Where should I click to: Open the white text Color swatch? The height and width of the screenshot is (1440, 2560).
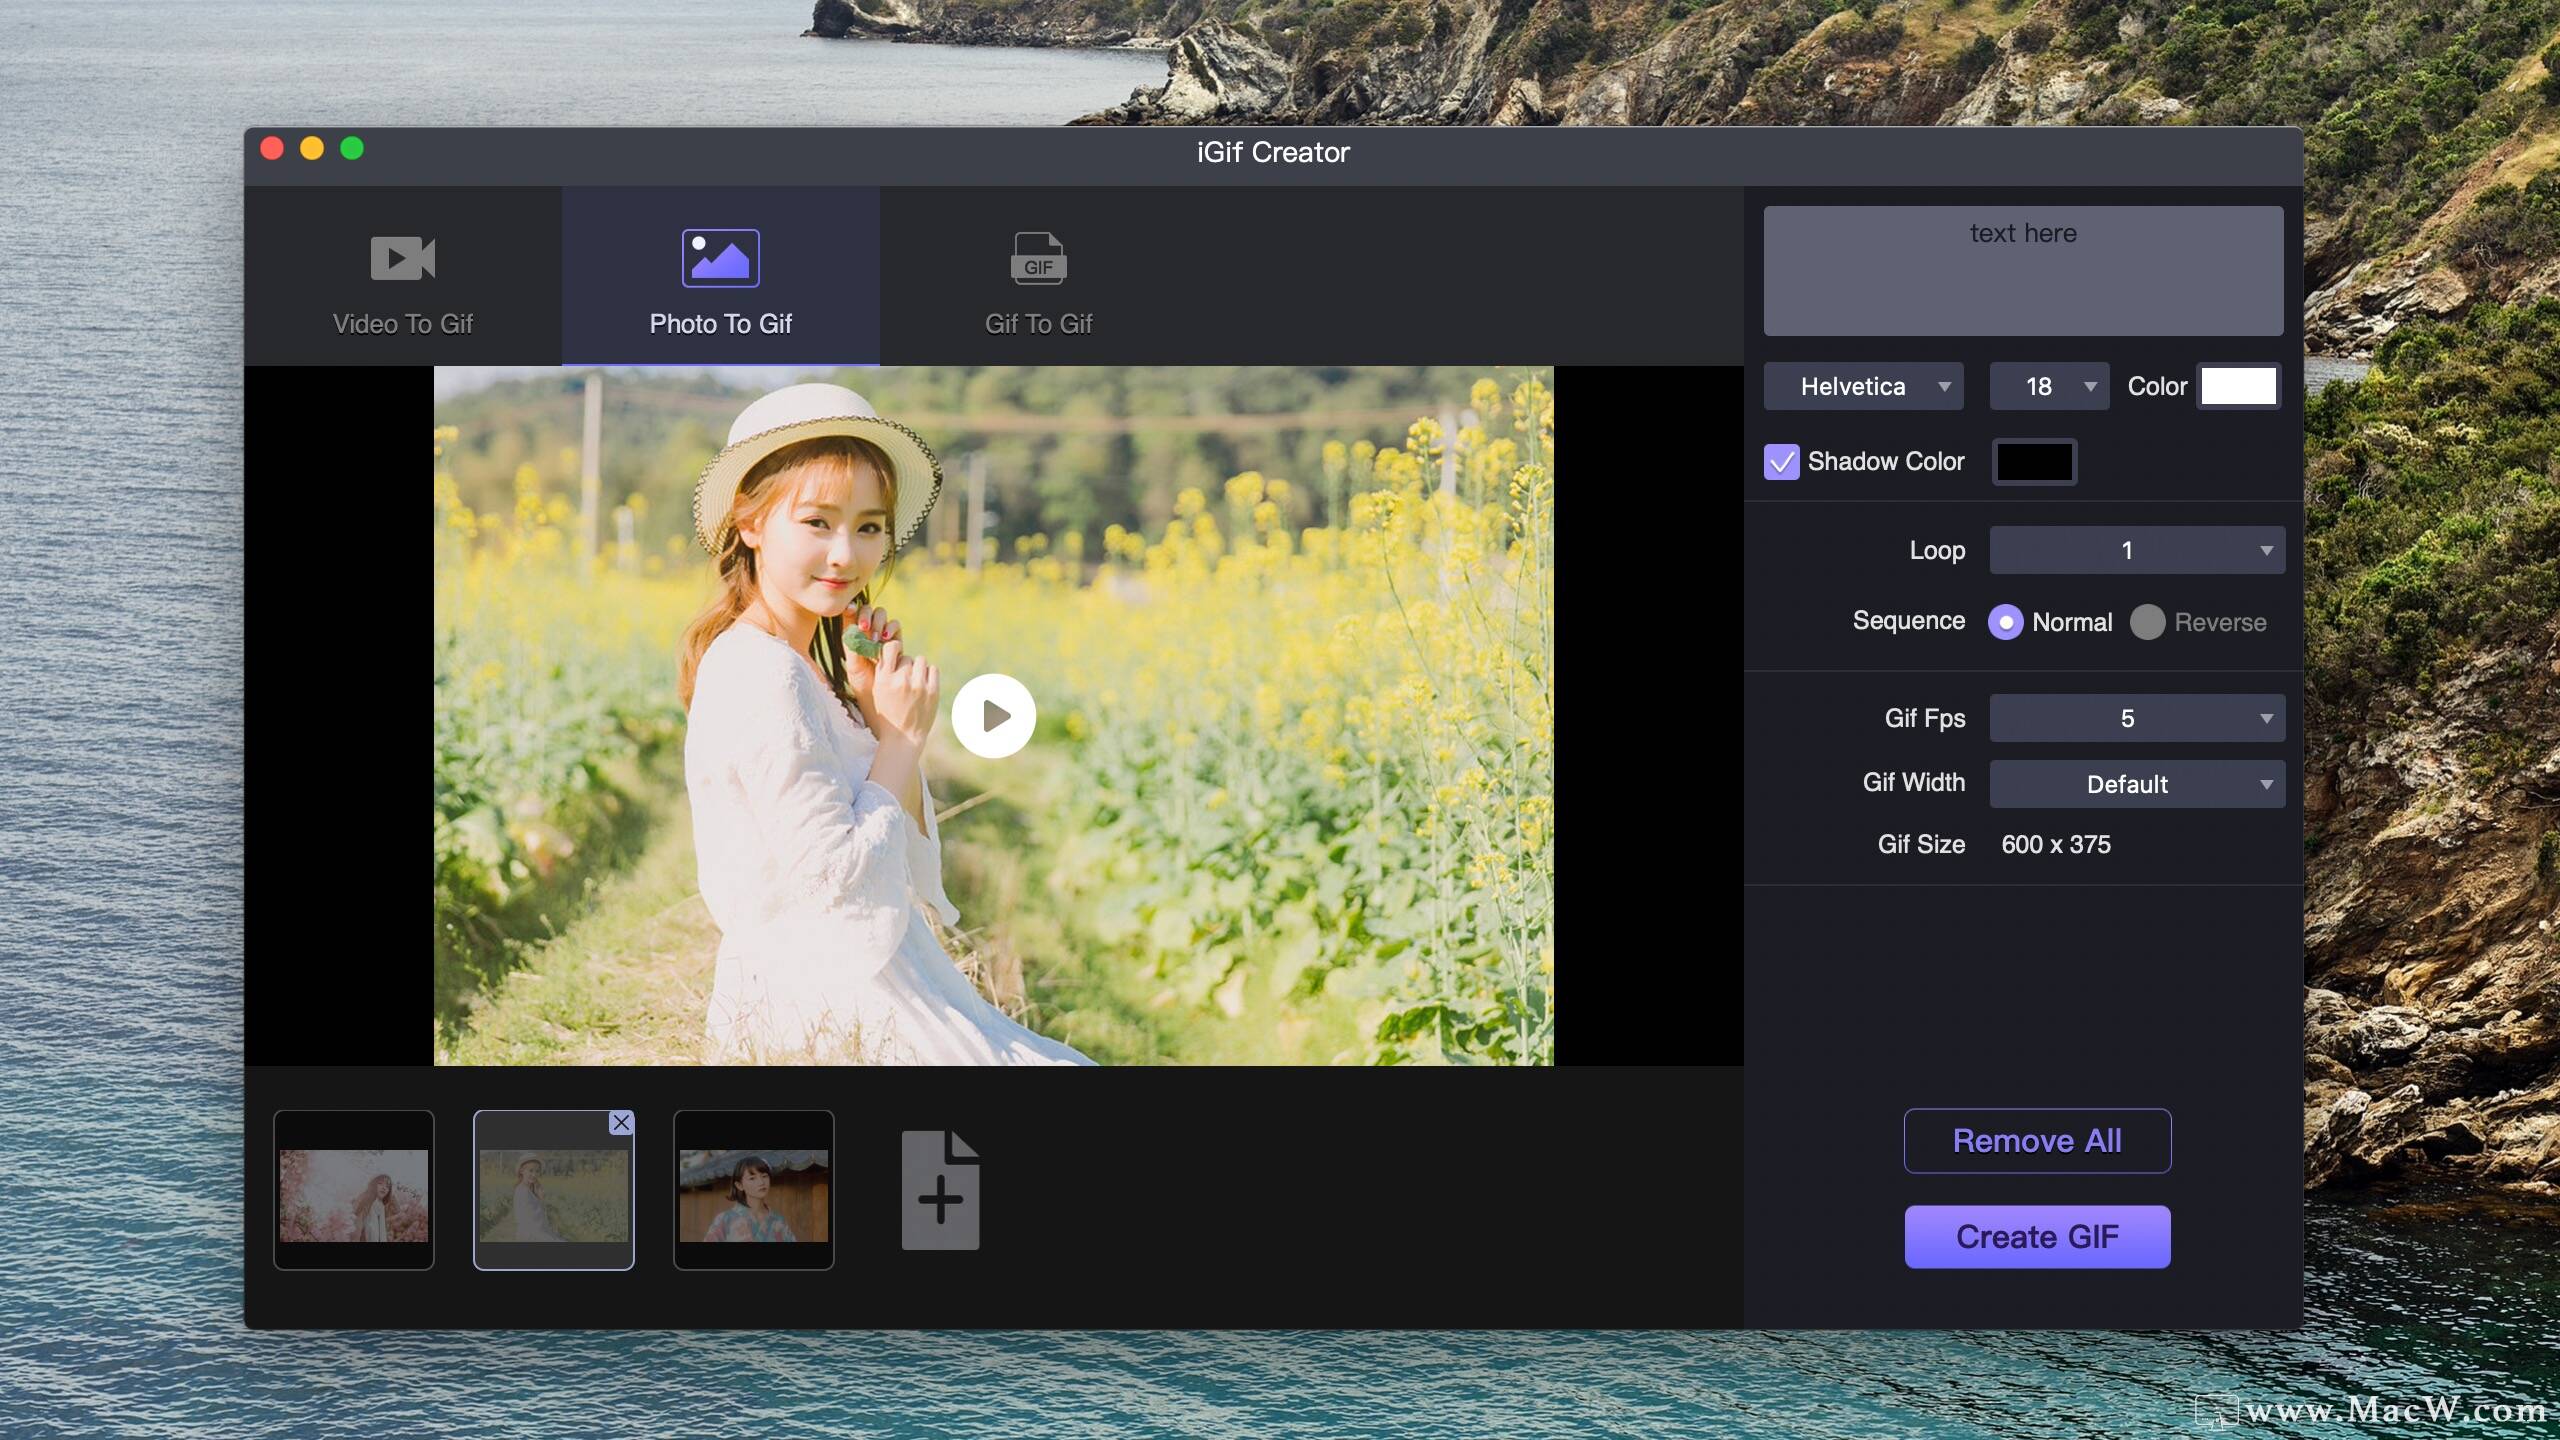tap(2238, 386)
